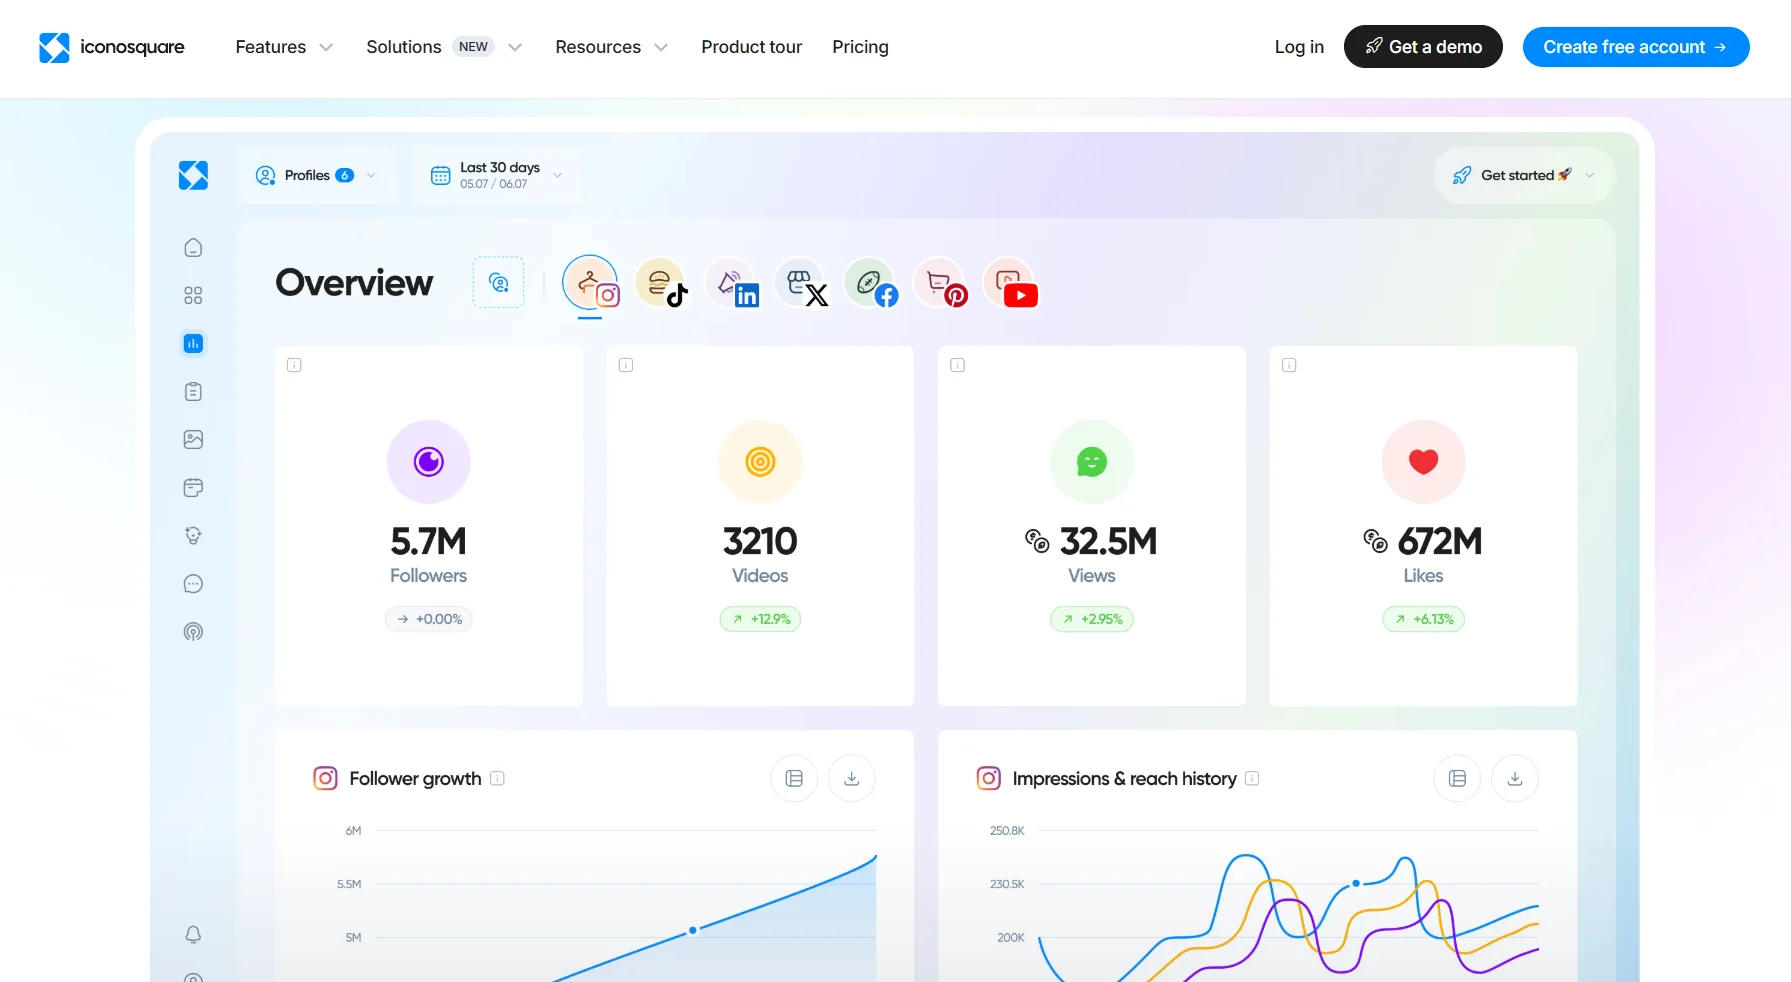Open the grid dashboard icon in sidebar

[x=193, y=296]
